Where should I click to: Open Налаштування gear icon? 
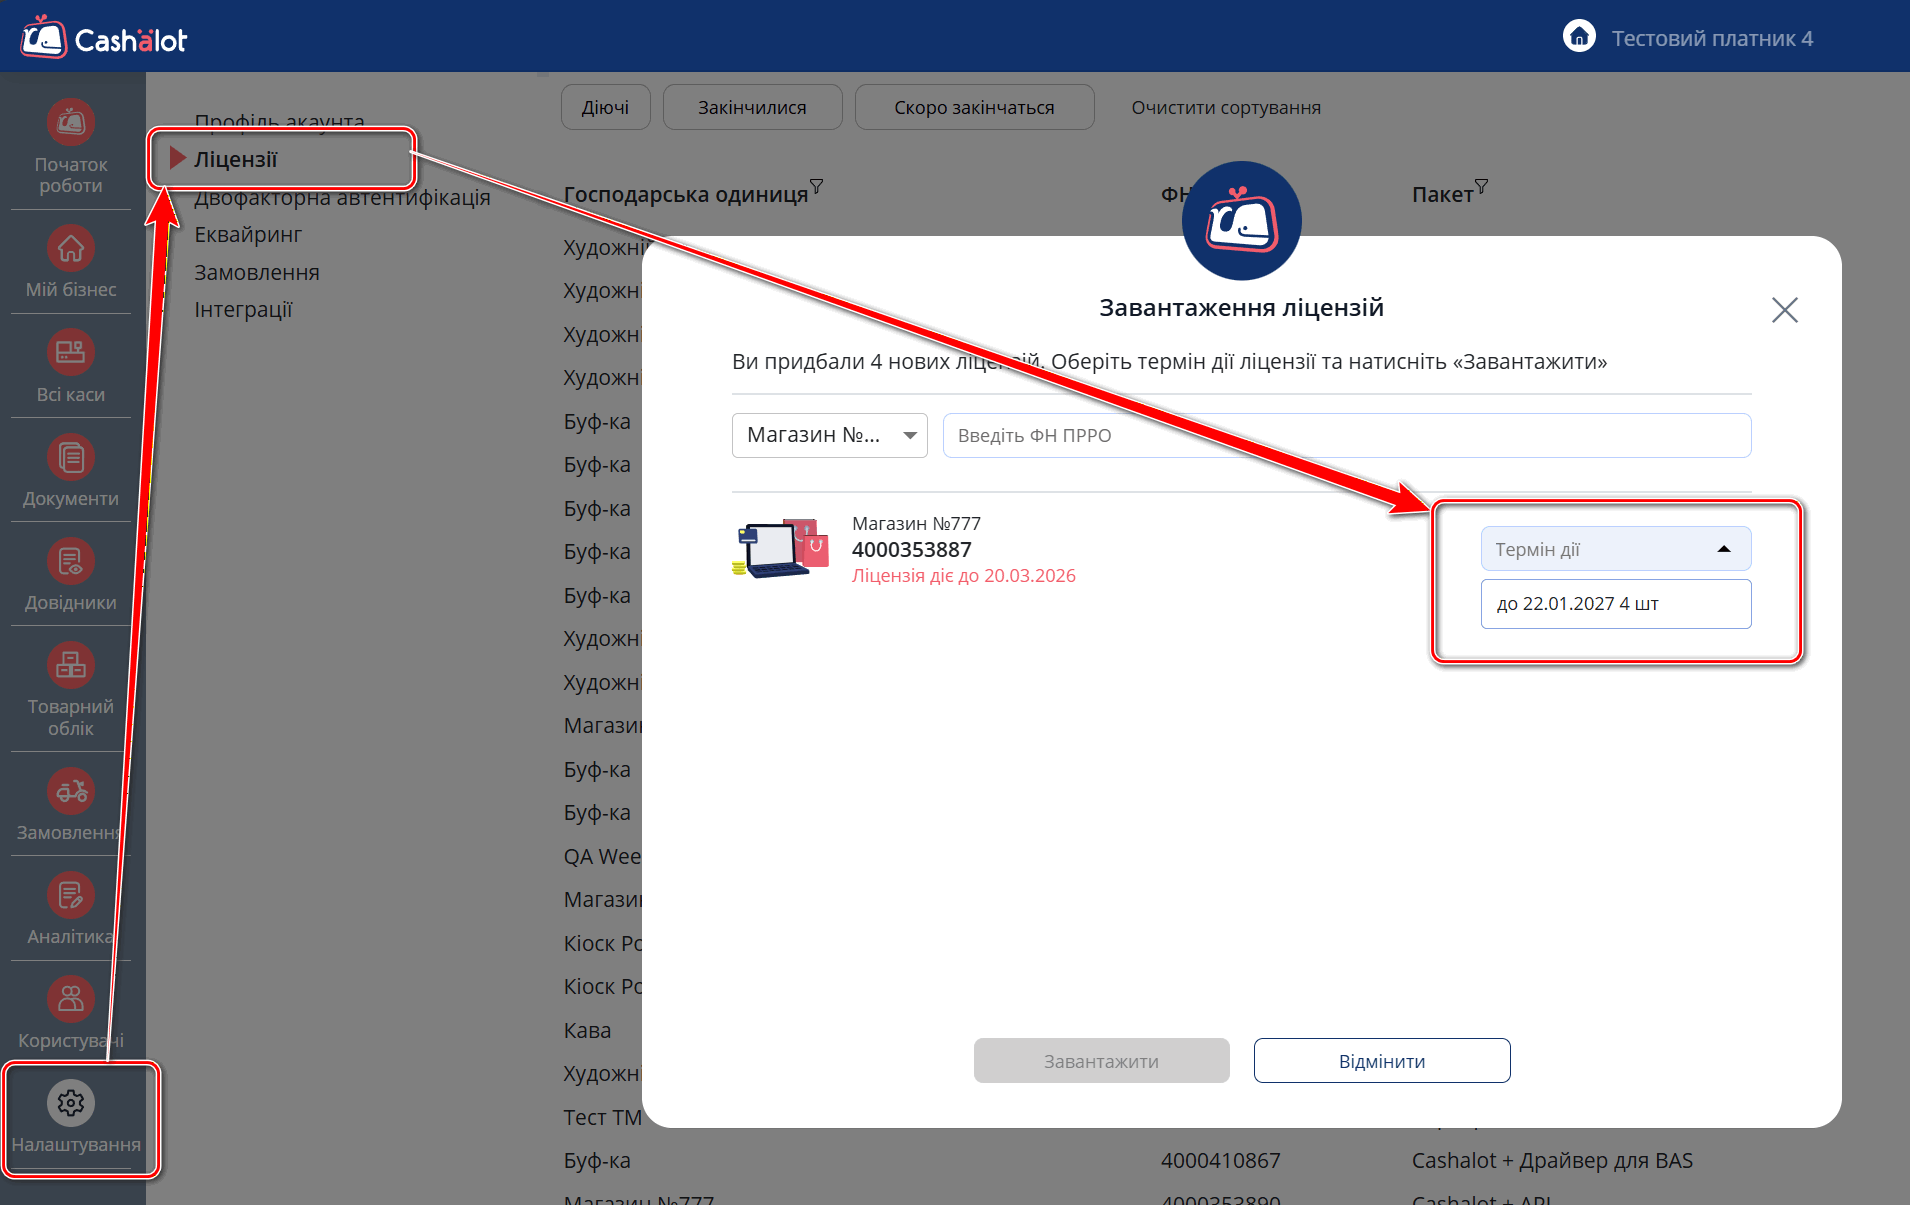point(70,1103)
